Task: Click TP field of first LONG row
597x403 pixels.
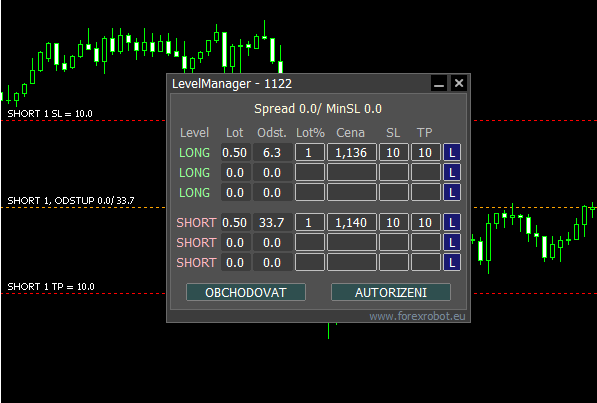Action: click(425, 152)
